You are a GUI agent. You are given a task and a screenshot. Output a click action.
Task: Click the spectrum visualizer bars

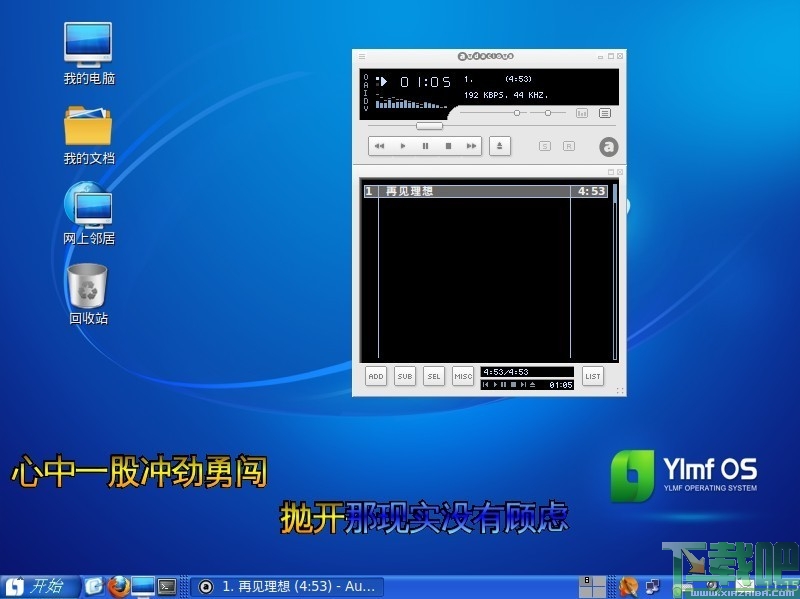click(411, 102)
